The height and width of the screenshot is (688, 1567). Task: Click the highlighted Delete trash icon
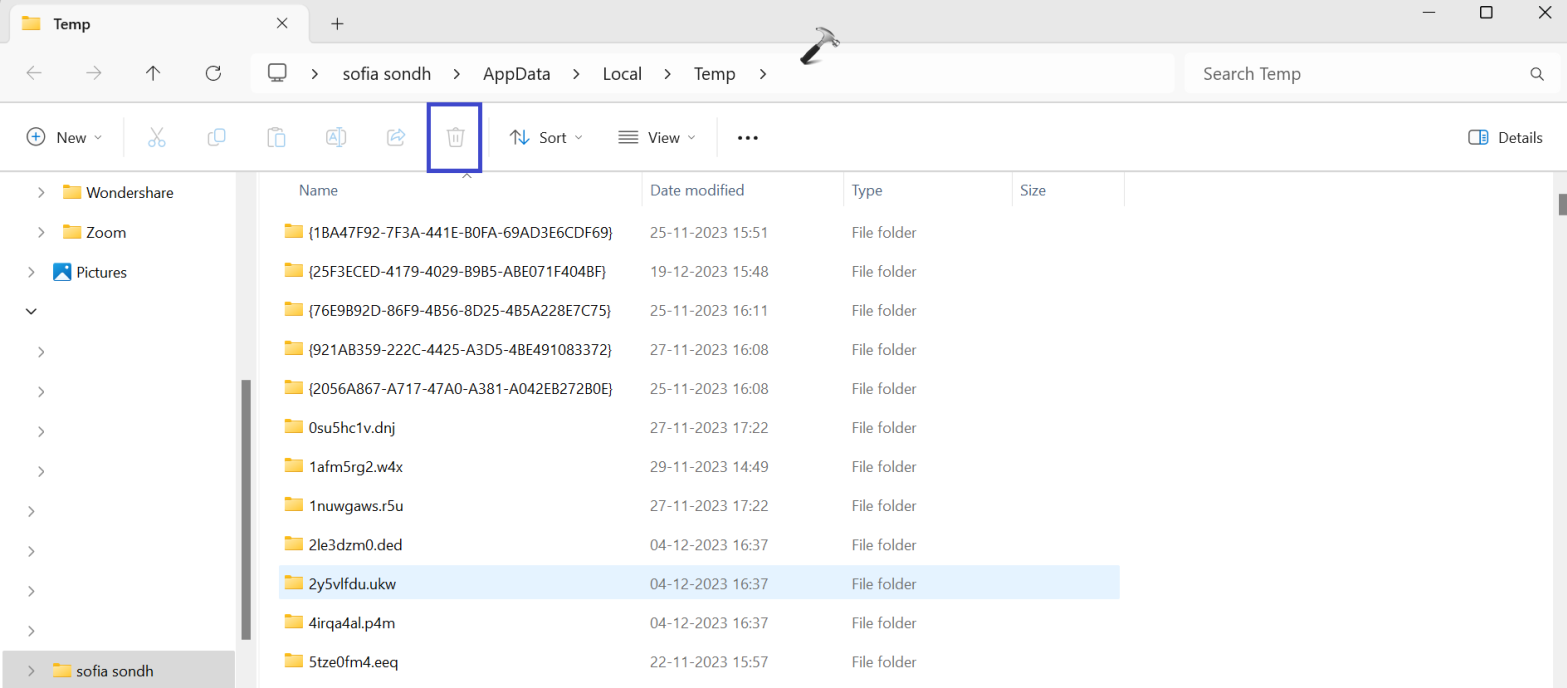tap(455, 137)
